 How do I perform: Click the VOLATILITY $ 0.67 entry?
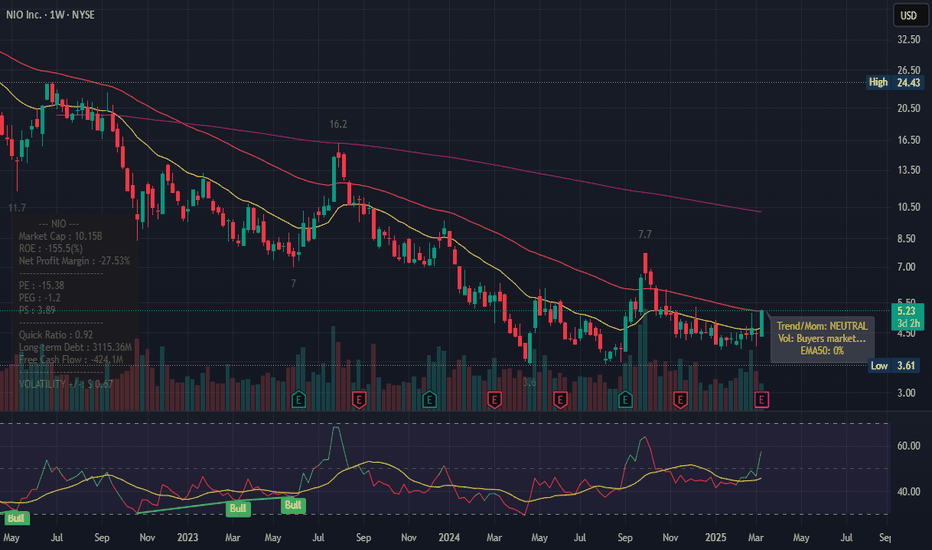click(x=66, y=384)
